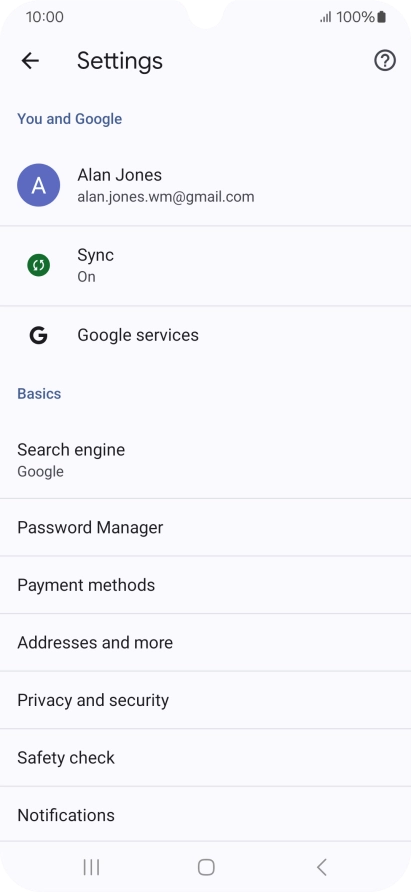This screenshot has height=892, width=411.
Task: Open Sync settings showing On
Action: point(206,266)
